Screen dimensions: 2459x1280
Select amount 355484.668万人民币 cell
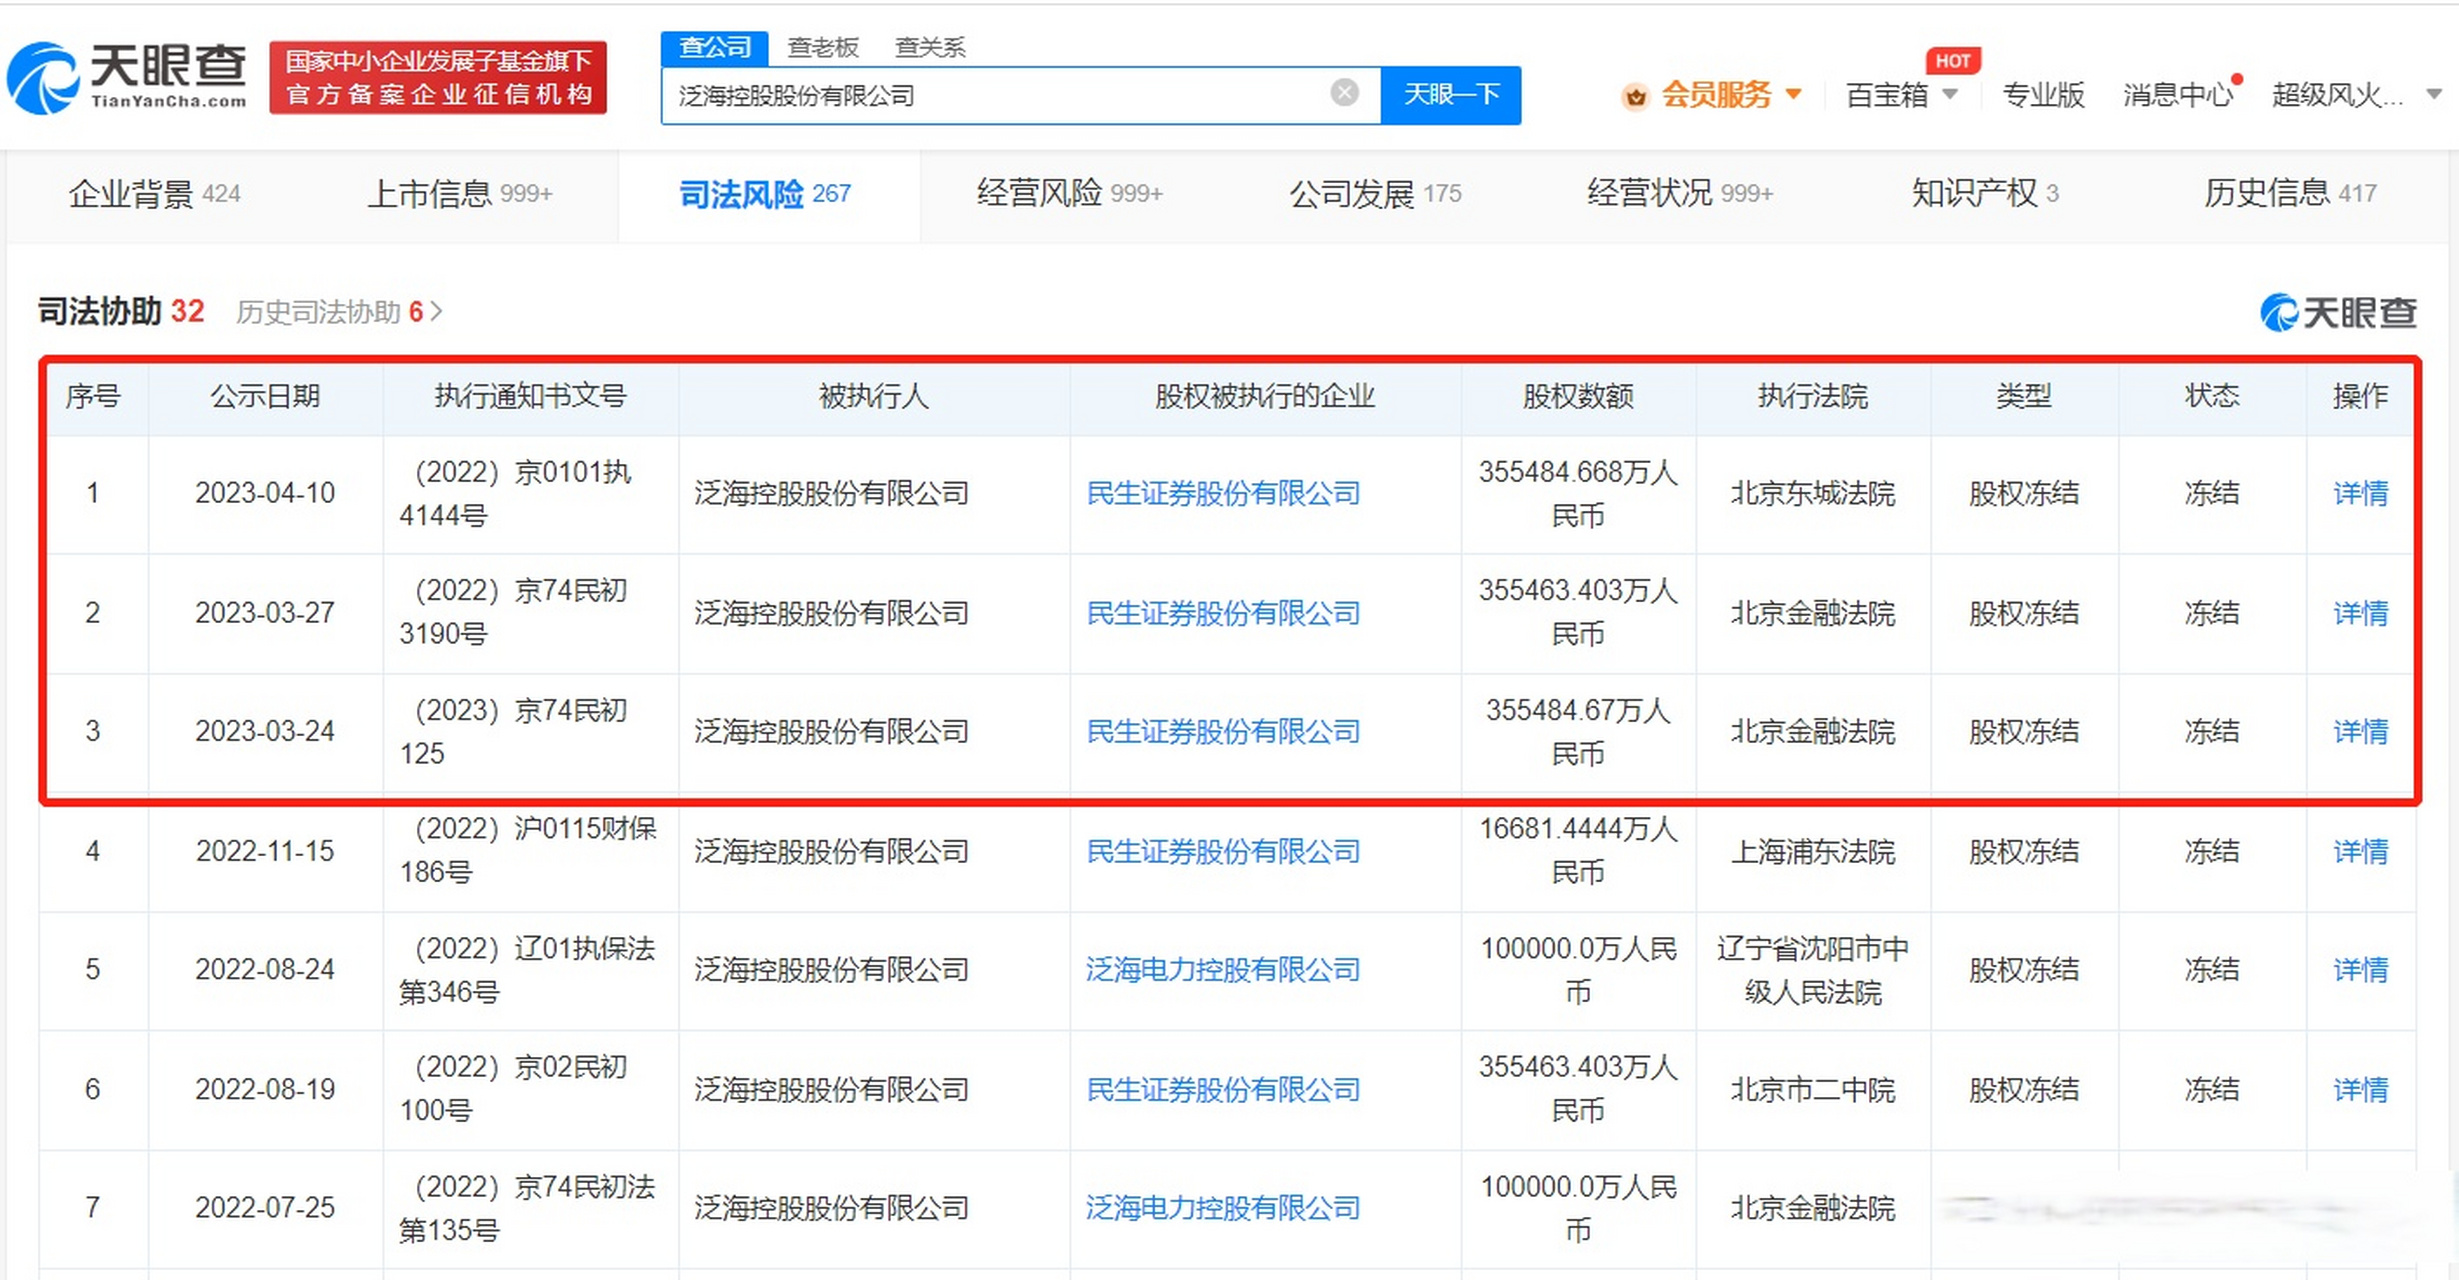(1578, 493)
